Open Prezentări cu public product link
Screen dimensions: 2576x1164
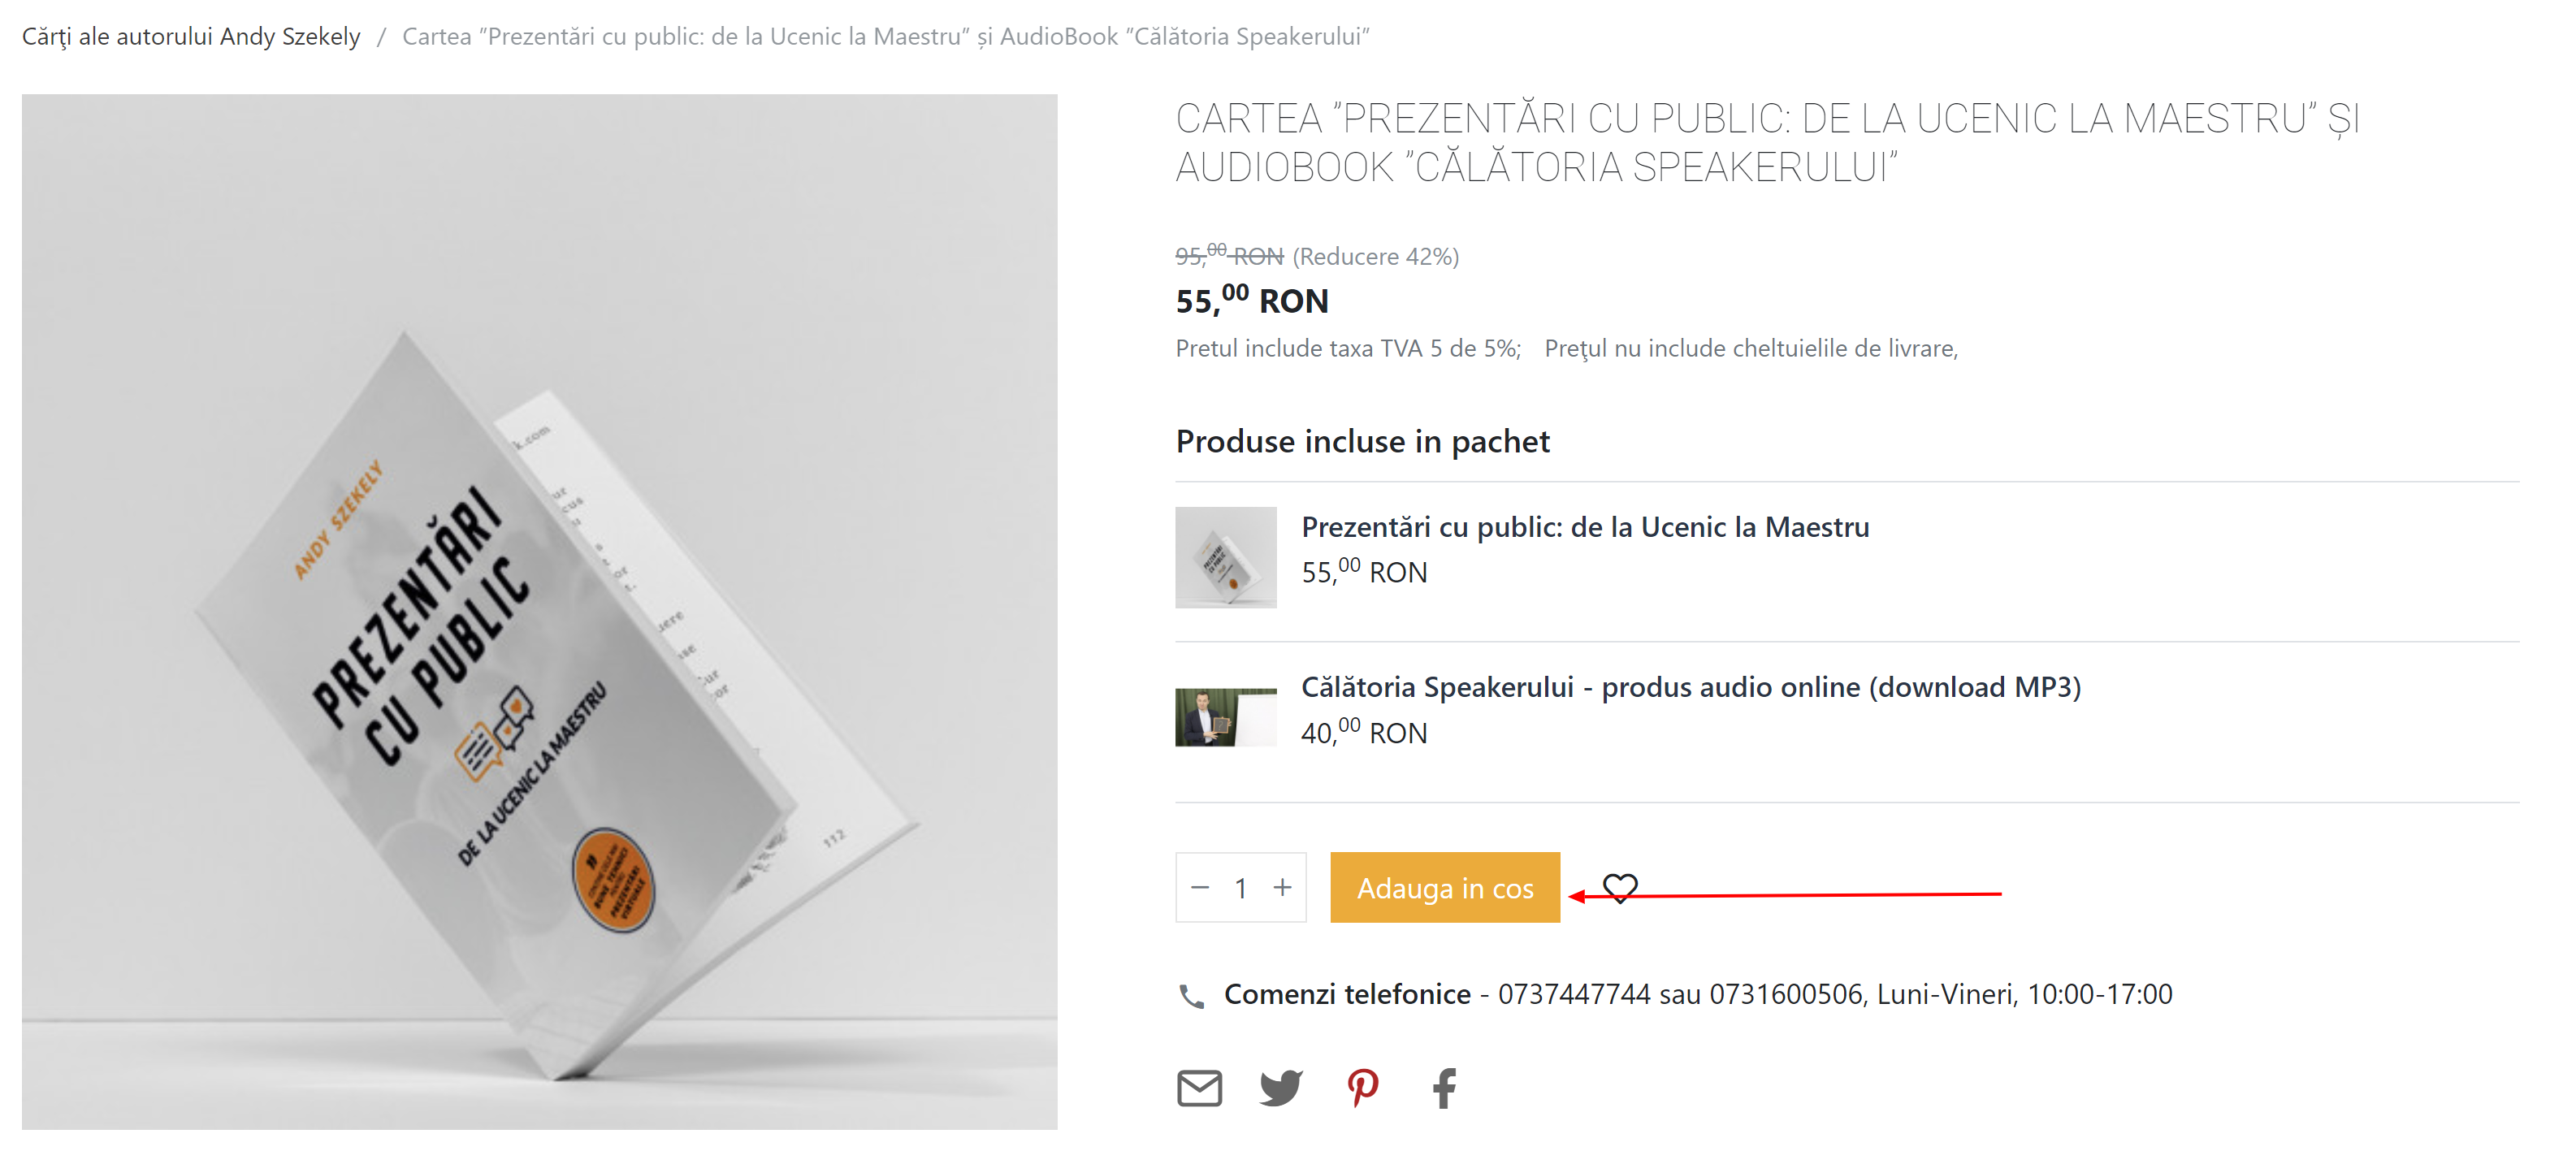1585,527
